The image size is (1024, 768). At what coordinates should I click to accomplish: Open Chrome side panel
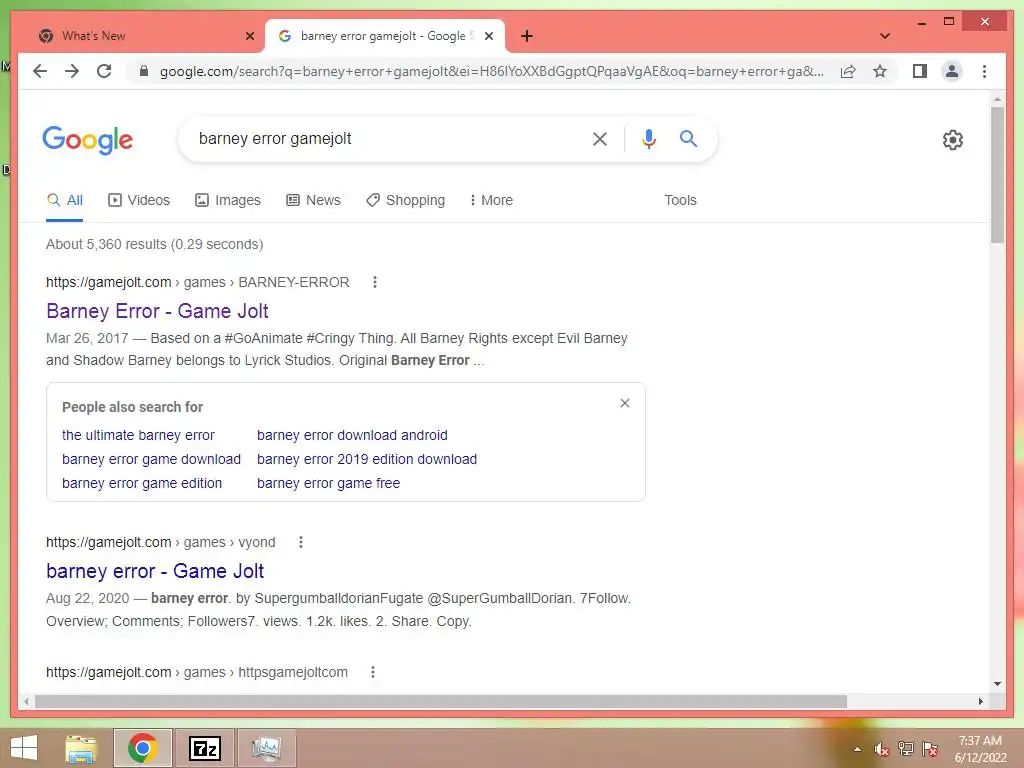tap(920, 71)
